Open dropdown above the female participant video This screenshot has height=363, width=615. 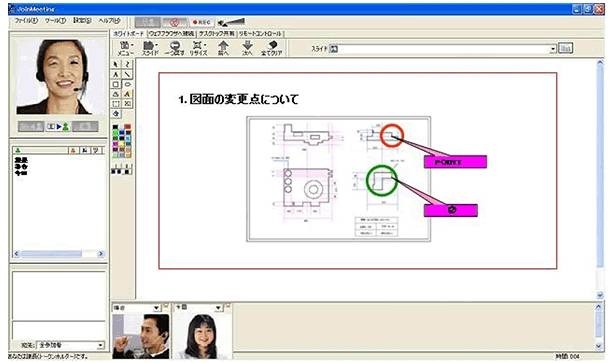(x=218, y=308)
